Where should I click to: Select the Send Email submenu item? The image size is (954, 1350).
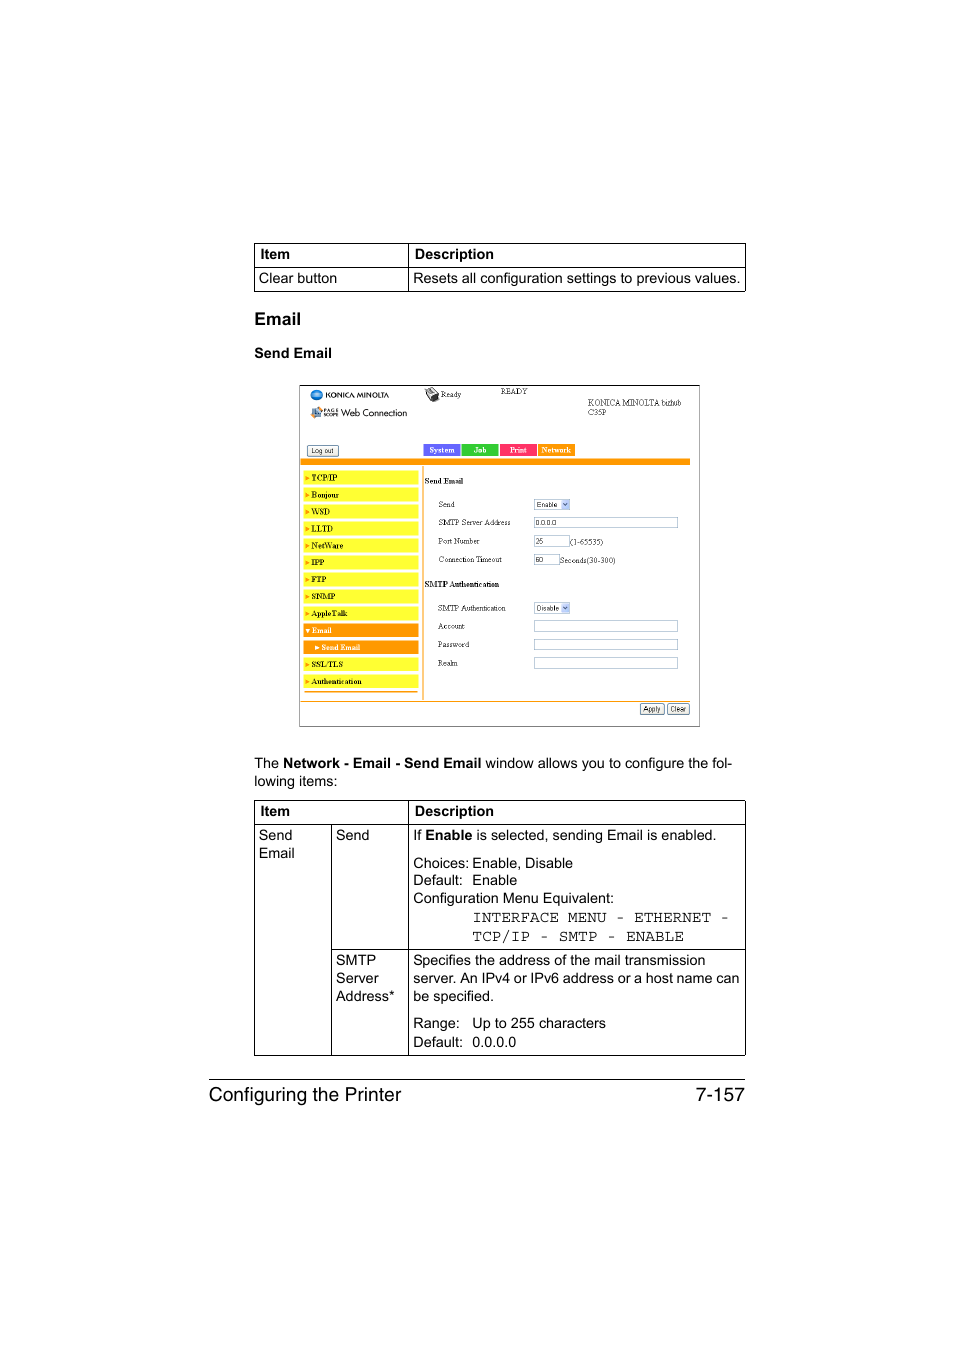(x=361, y=648)
